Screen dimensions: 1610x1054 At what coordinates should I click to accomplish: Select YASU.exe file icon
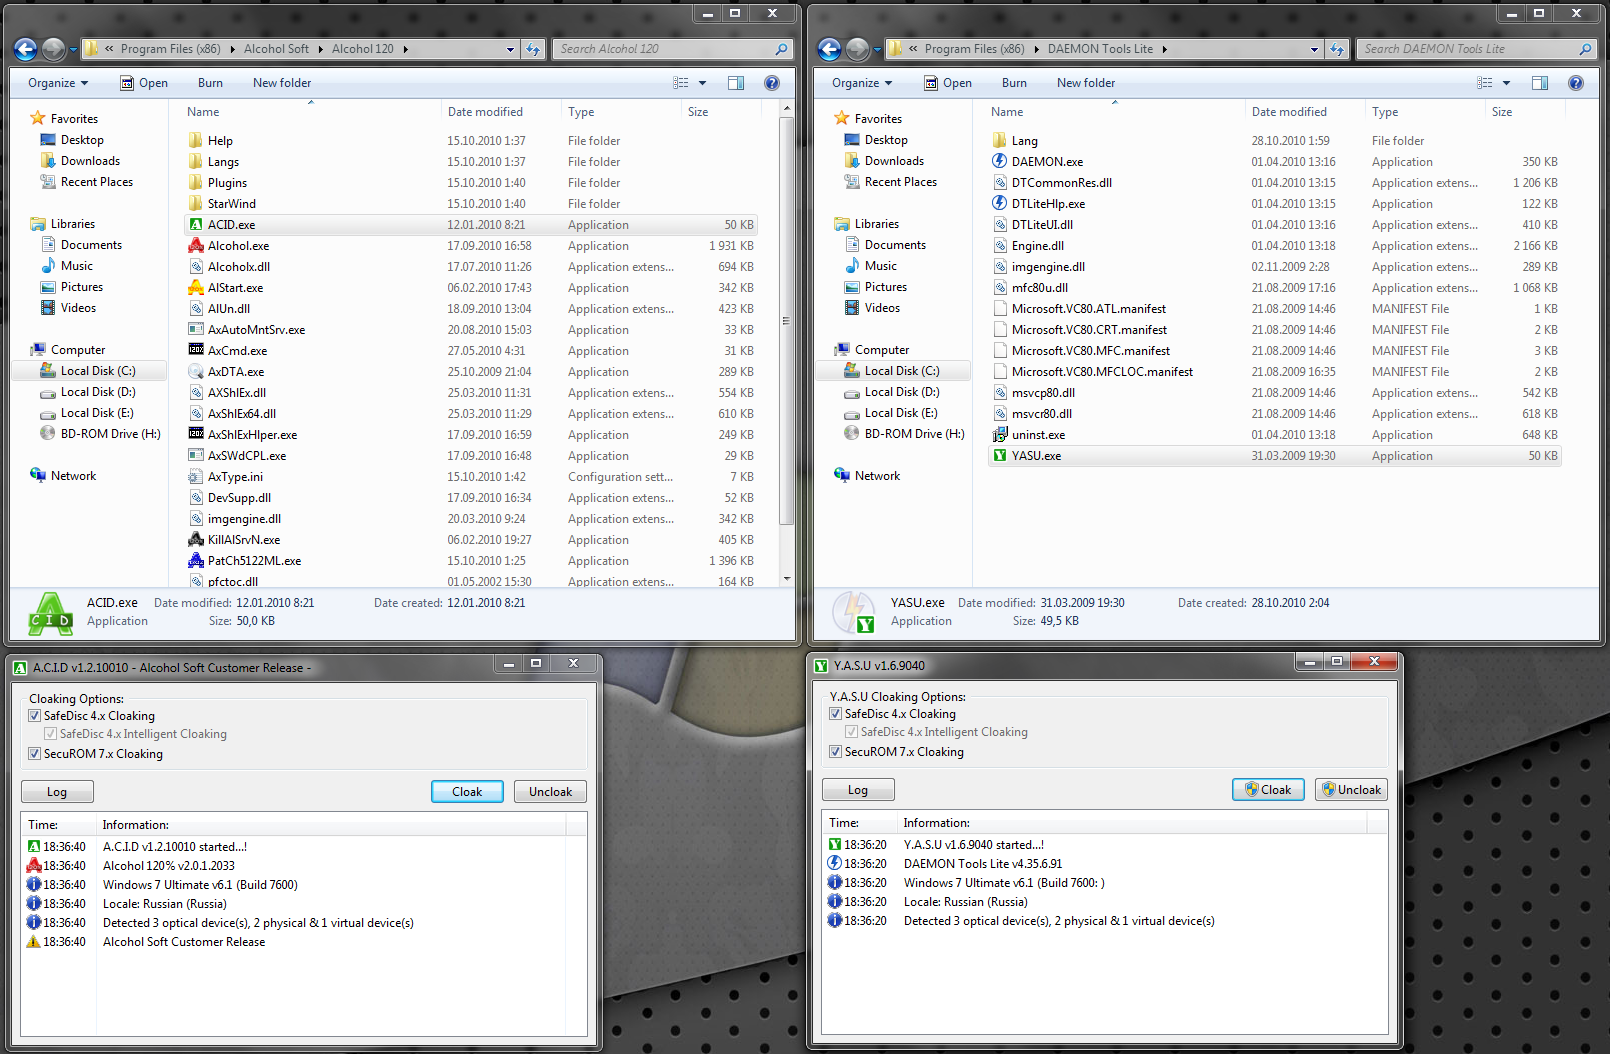pos(1000,456)
